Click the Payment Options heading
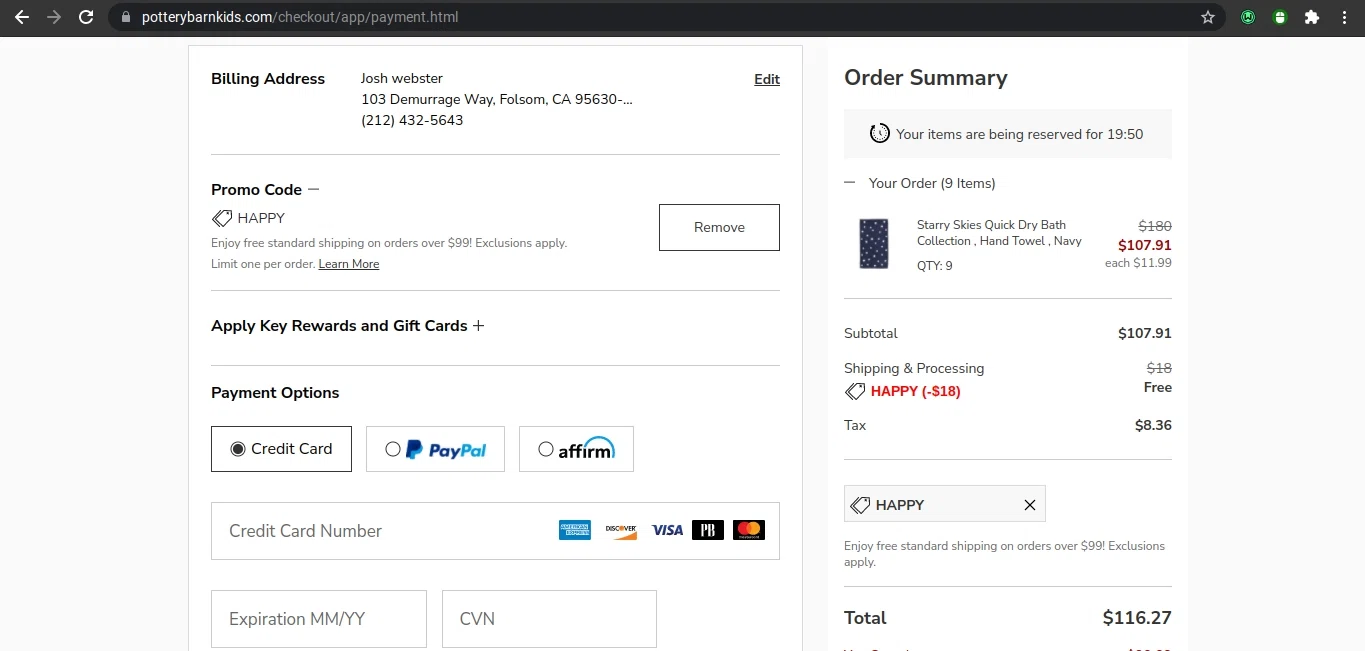The width and height of the screenshot is (1365, 651). coord(275,393)
